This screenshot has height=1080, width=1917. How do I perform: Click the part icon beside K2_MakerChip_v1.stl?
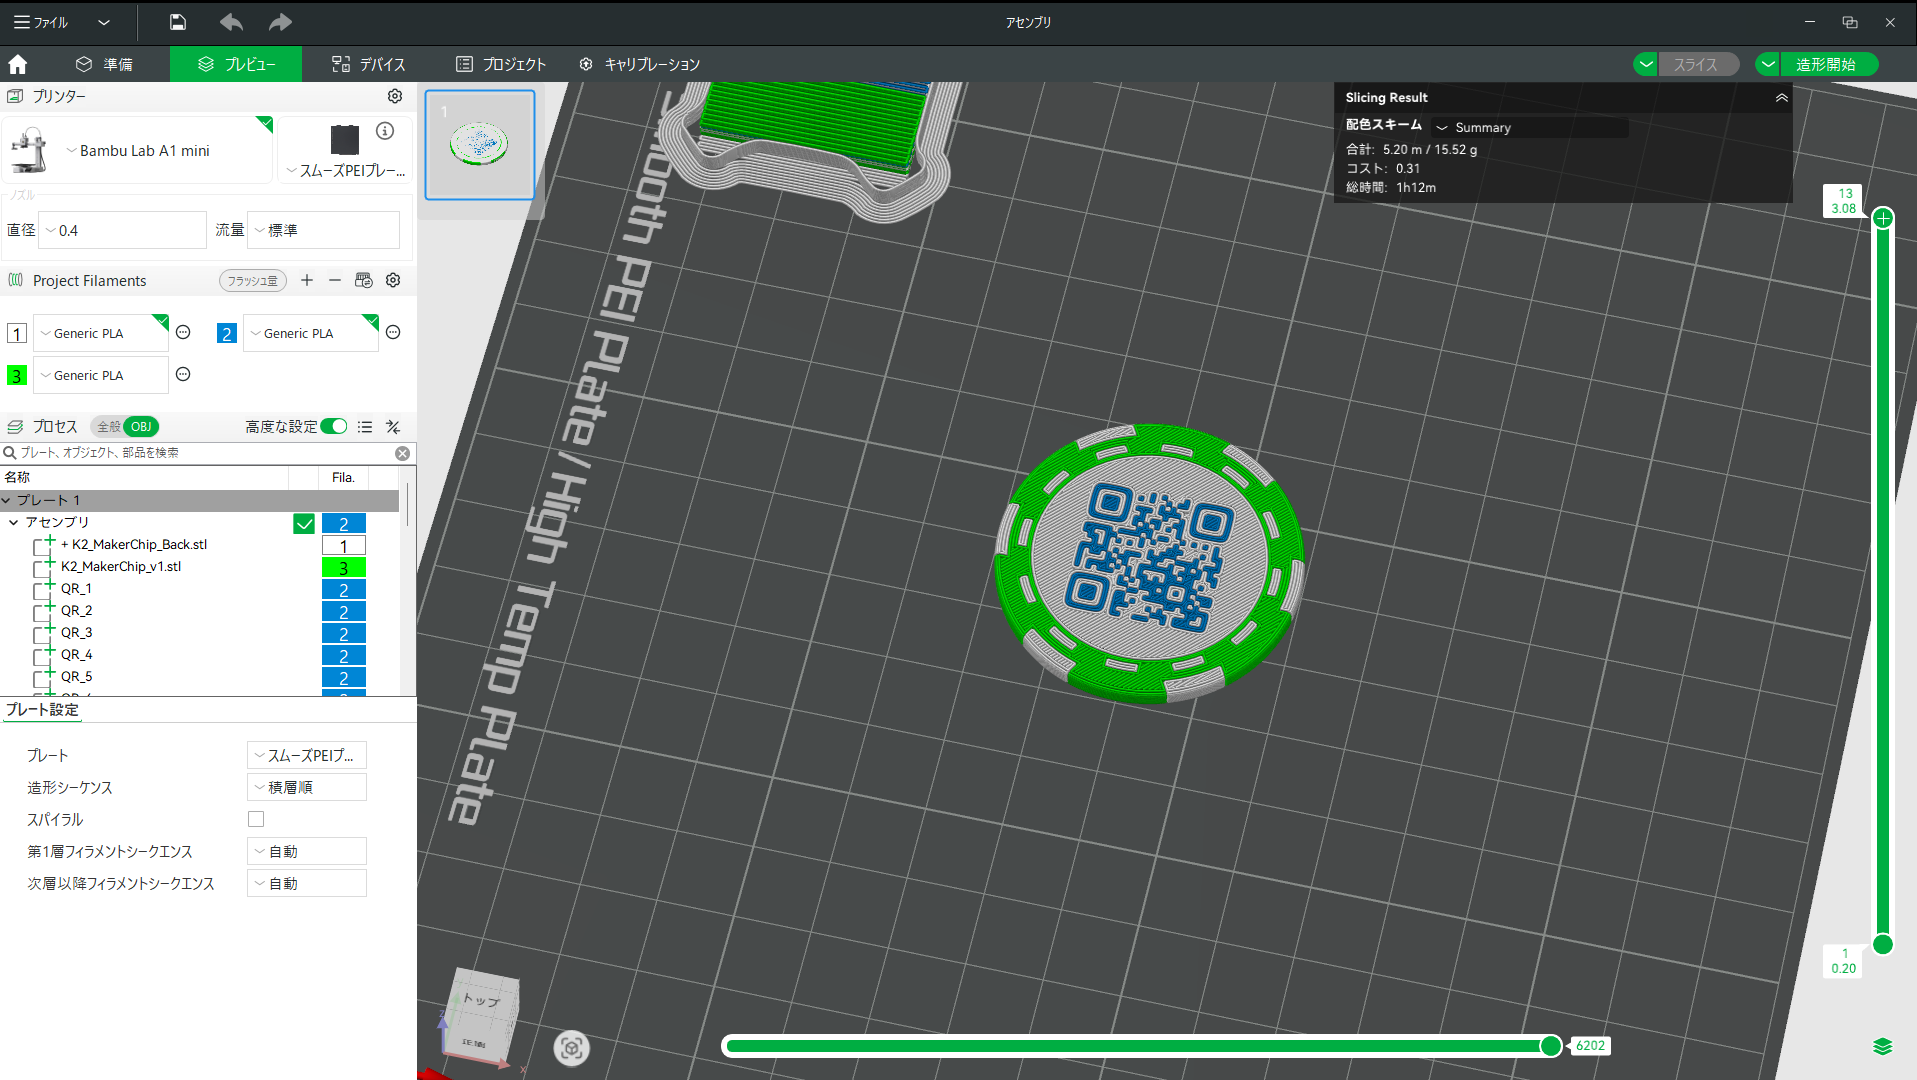click(x=43, y=566)
